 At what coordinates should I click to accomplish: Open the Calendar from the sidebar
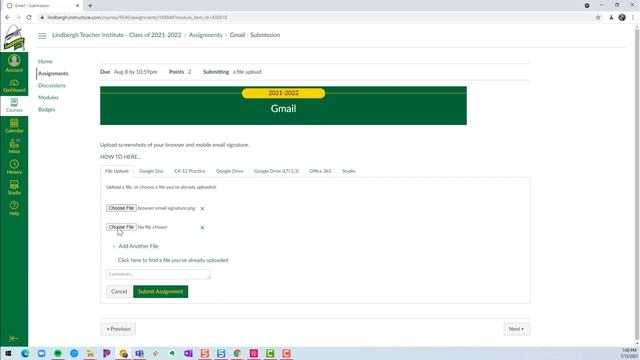tap(14, 126)
